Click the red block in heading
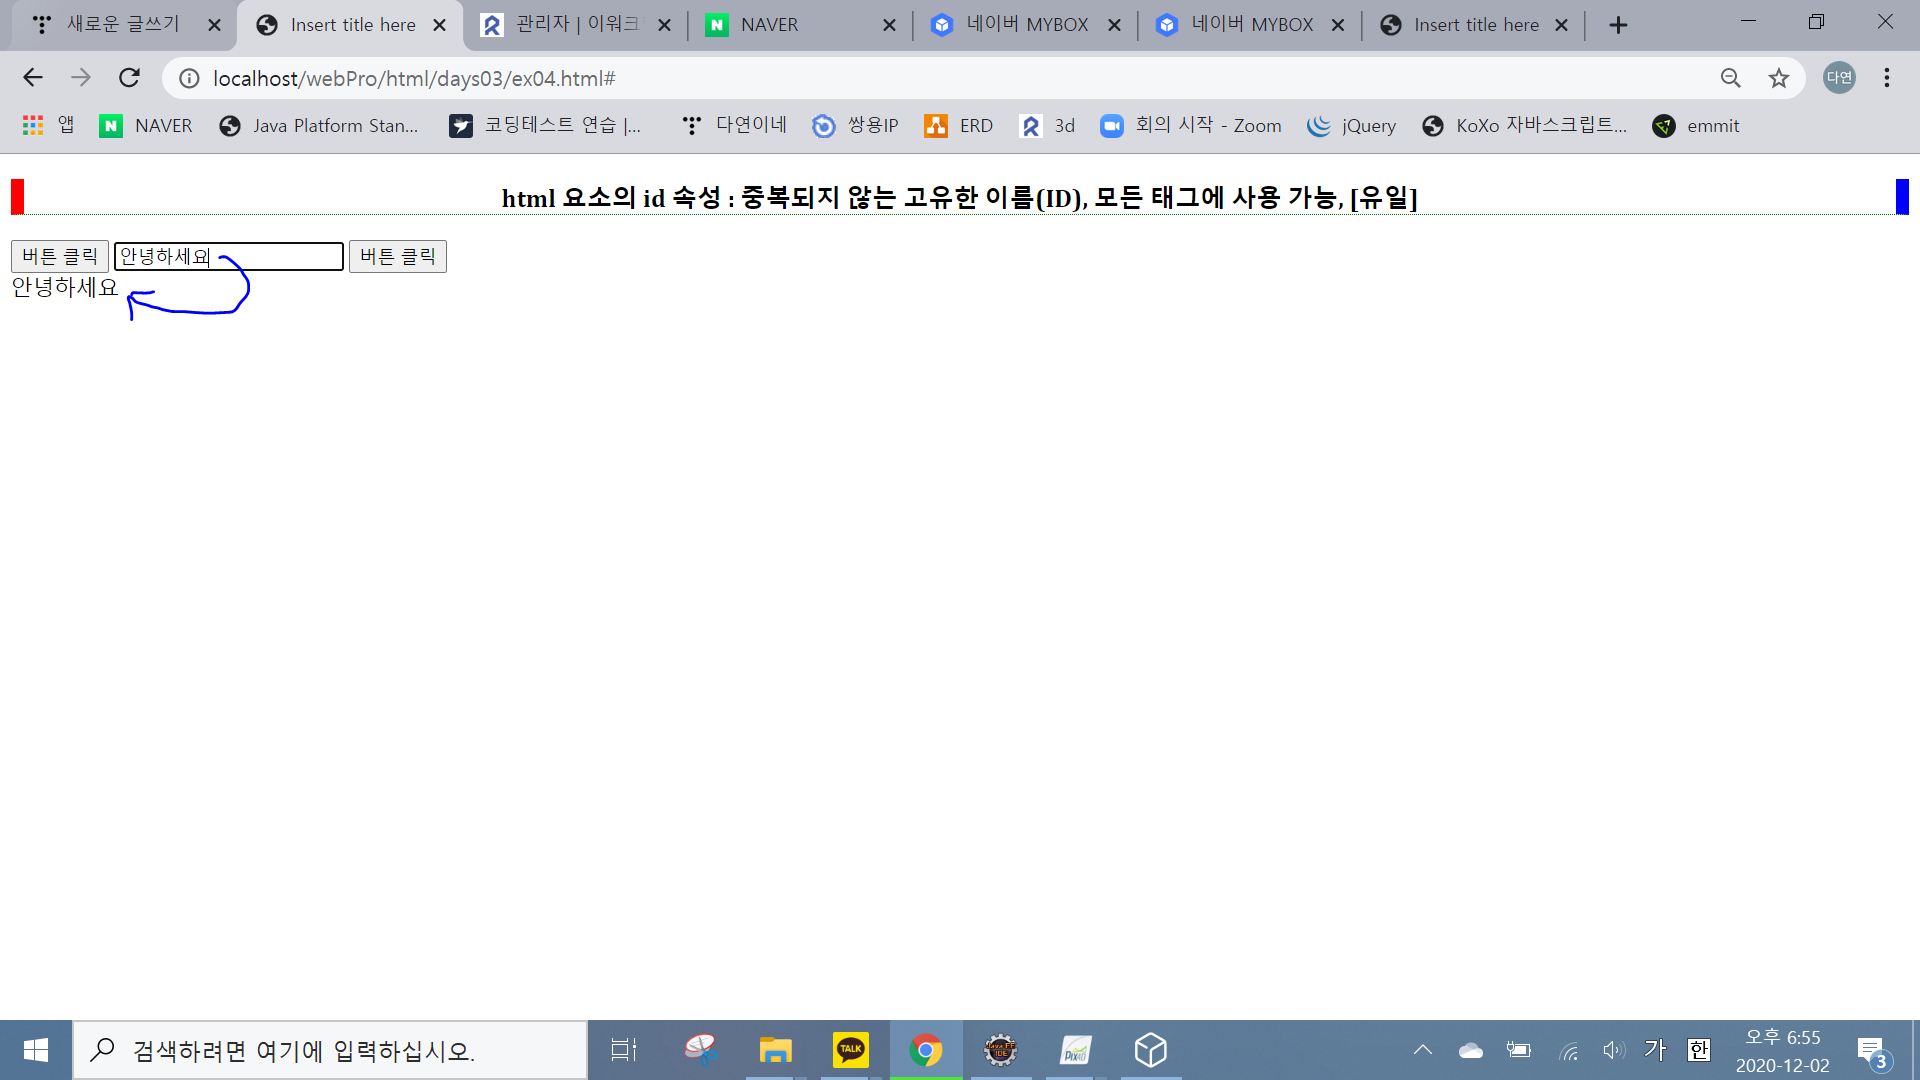Viewport: 1920px width, 1080px height. [17, 196]
